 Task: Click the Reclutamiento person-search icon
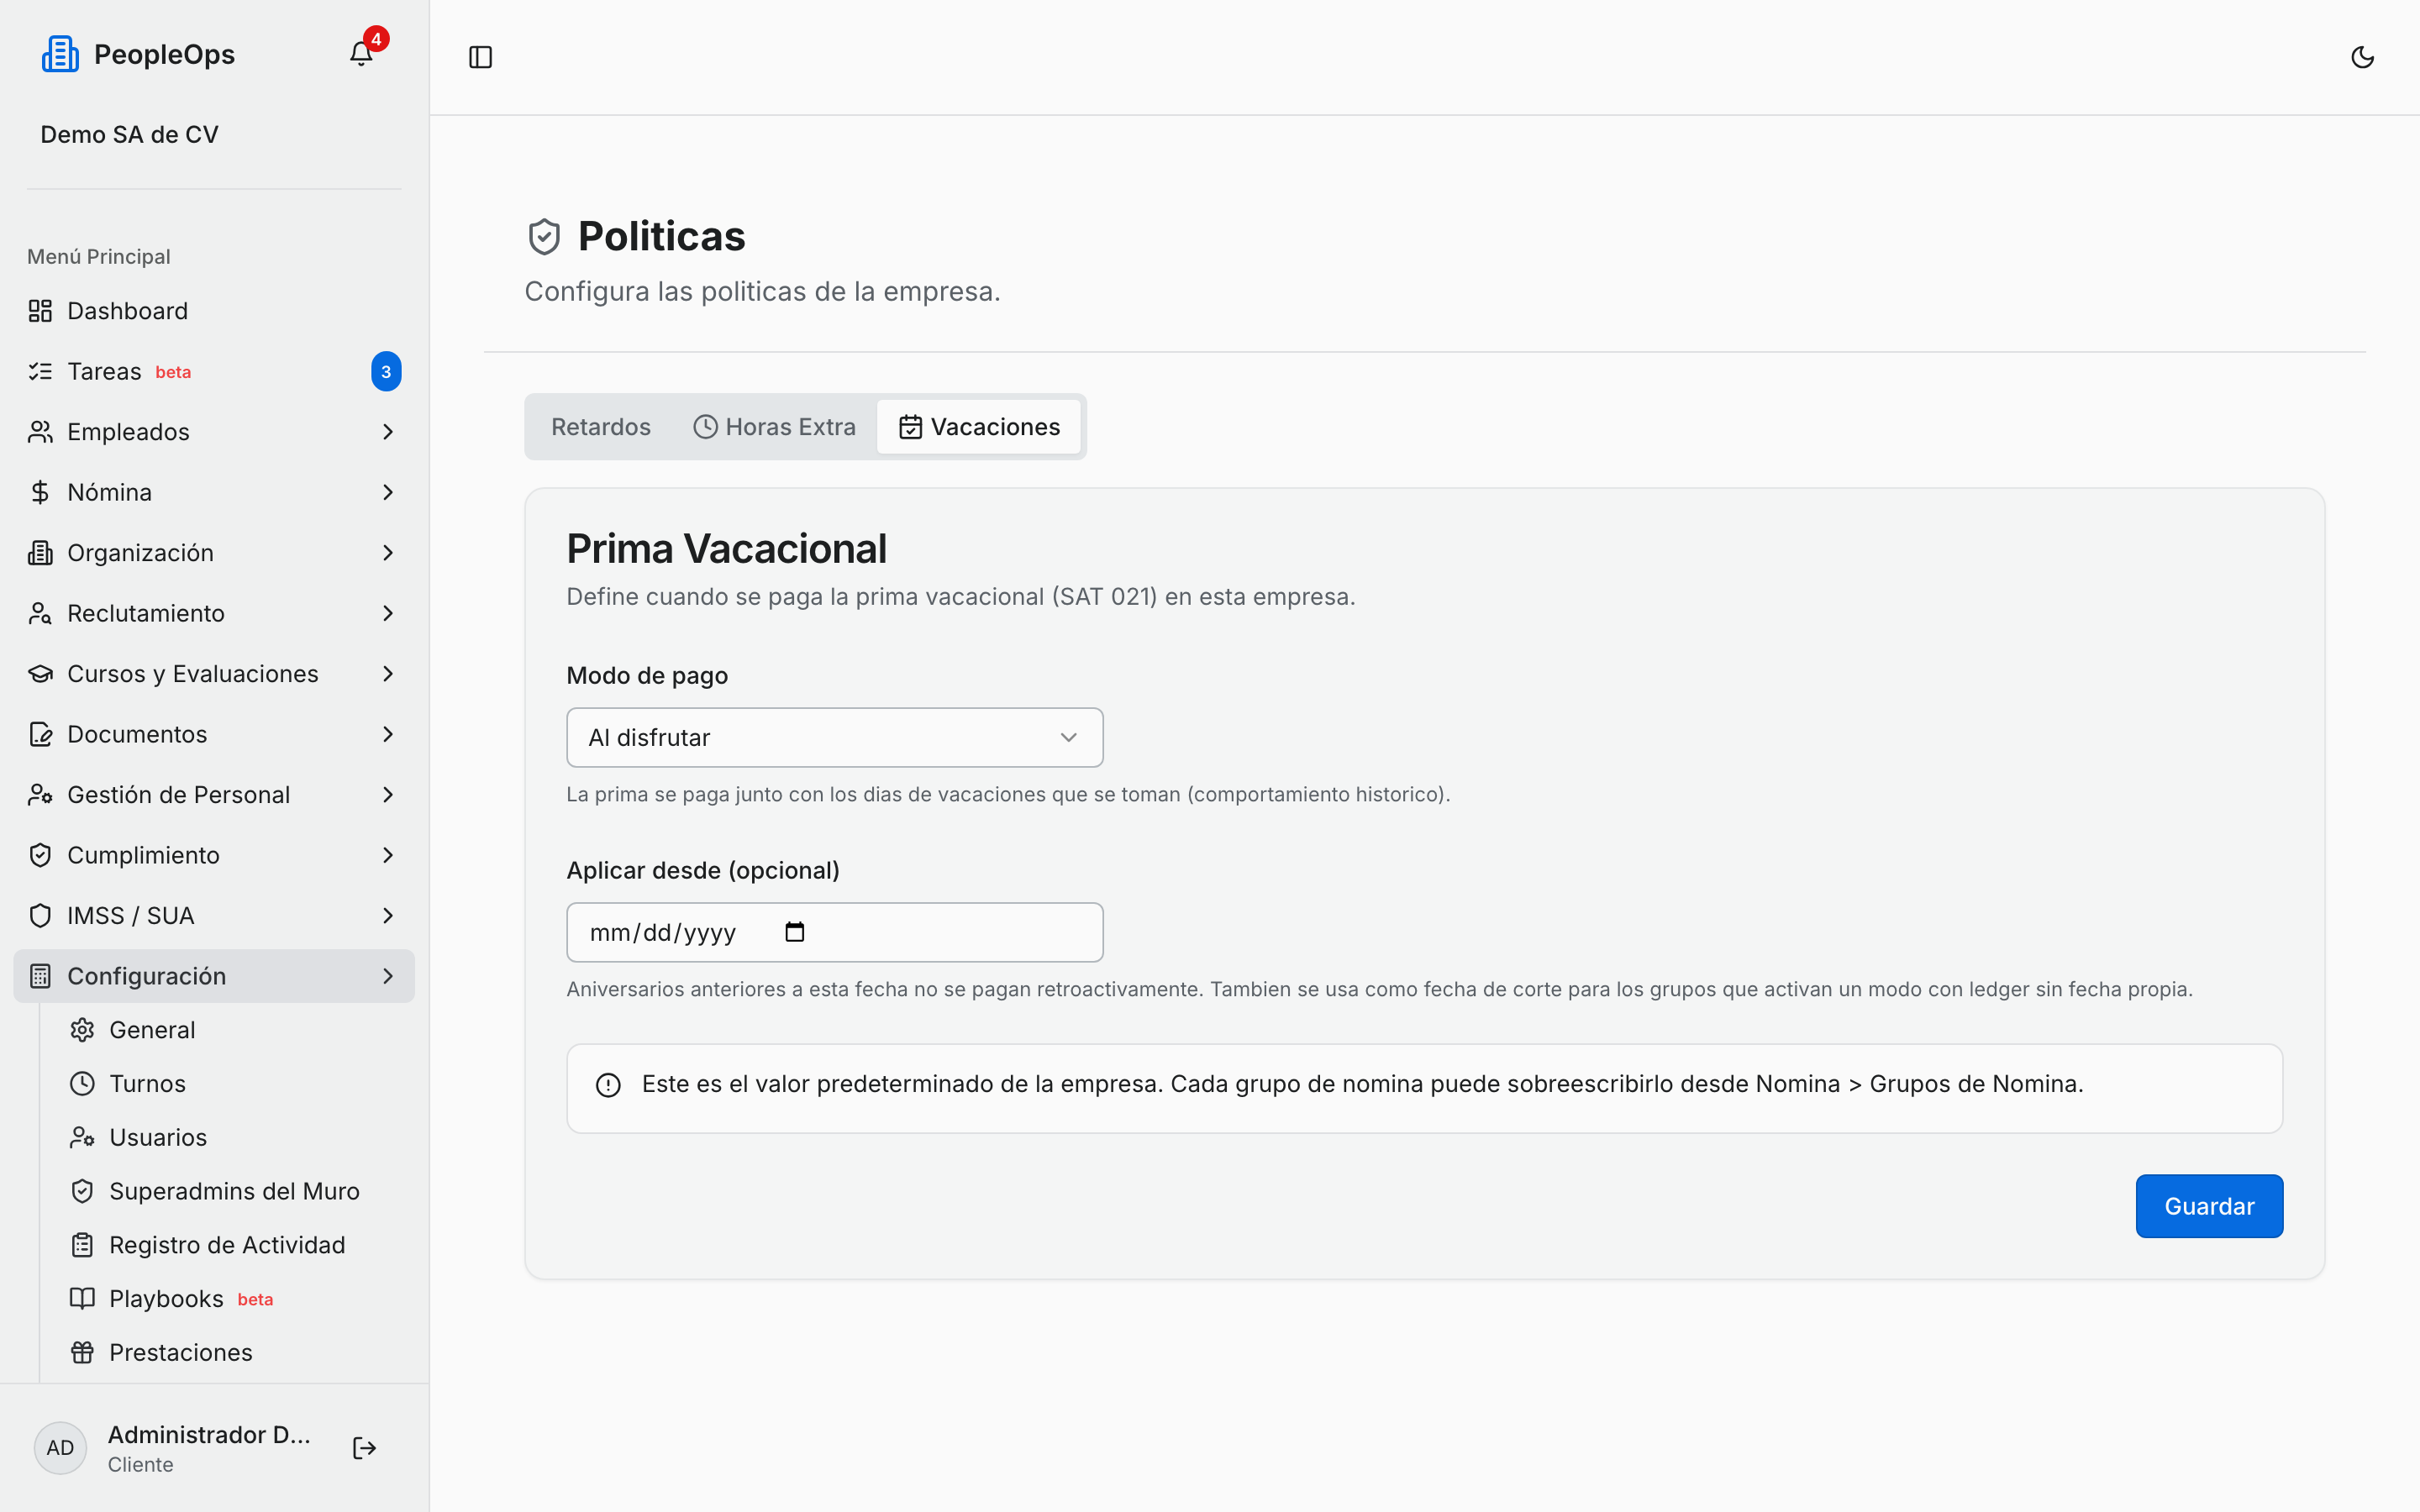tap(40, 613)
